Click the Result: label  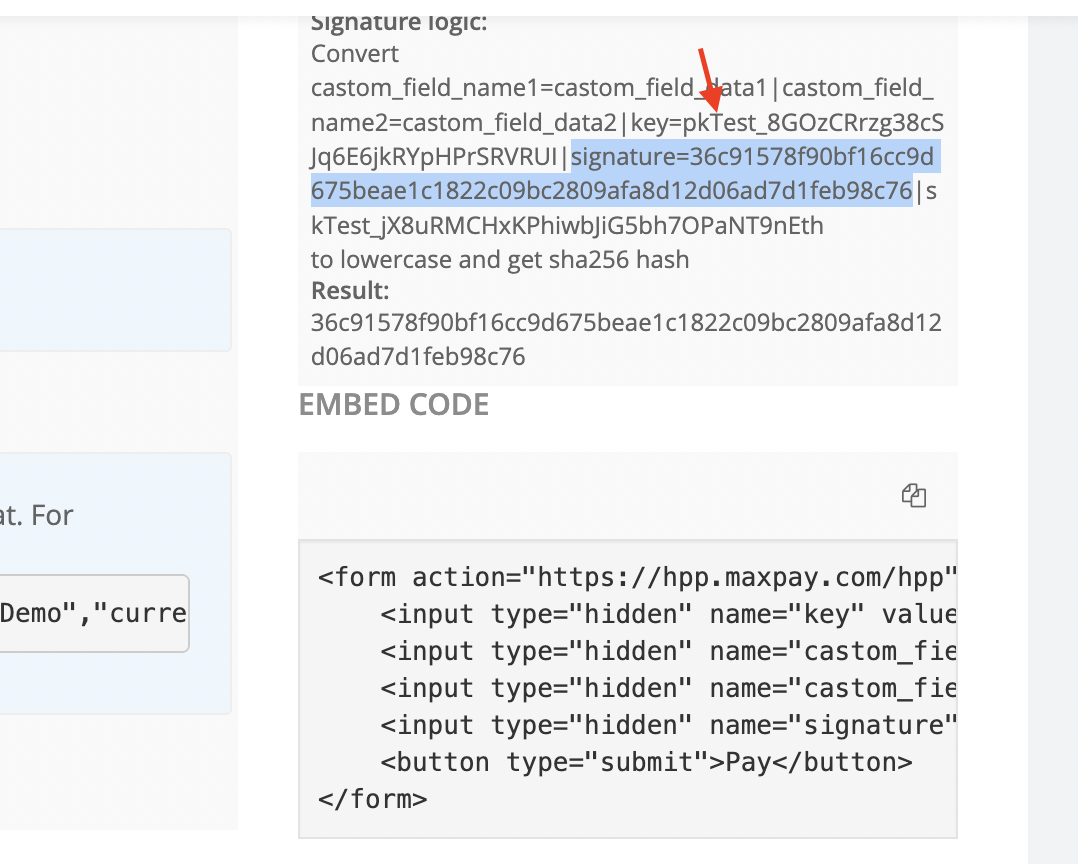(x=350, y=291)
